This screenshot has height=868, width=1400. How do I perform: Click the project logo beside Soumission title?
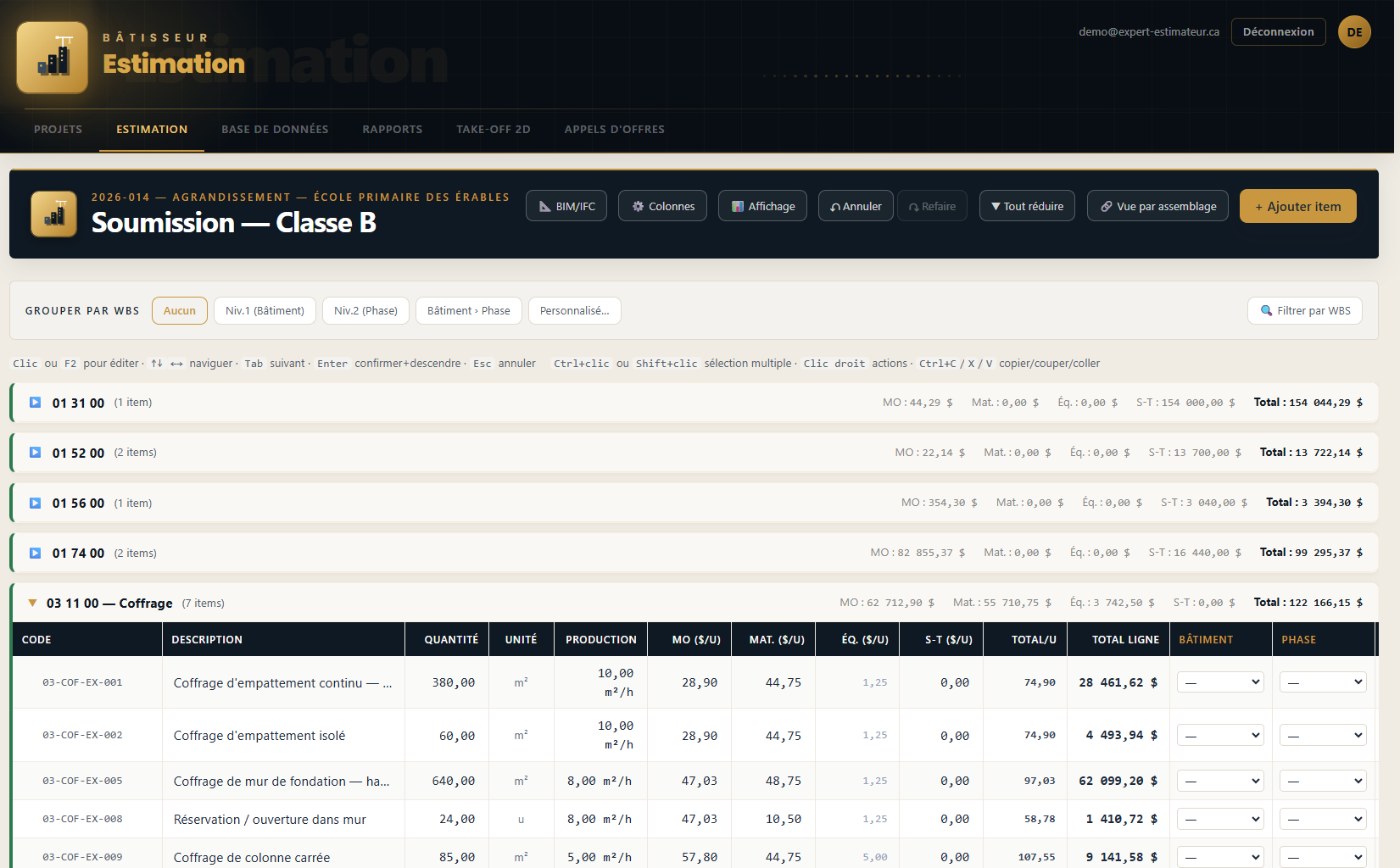54,214
